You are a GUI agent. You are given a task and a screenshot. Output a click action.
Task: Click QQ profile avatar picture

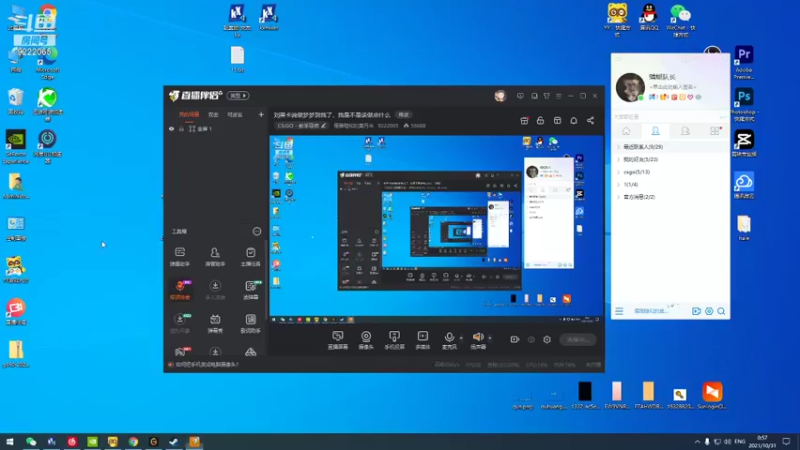(630, 87)
